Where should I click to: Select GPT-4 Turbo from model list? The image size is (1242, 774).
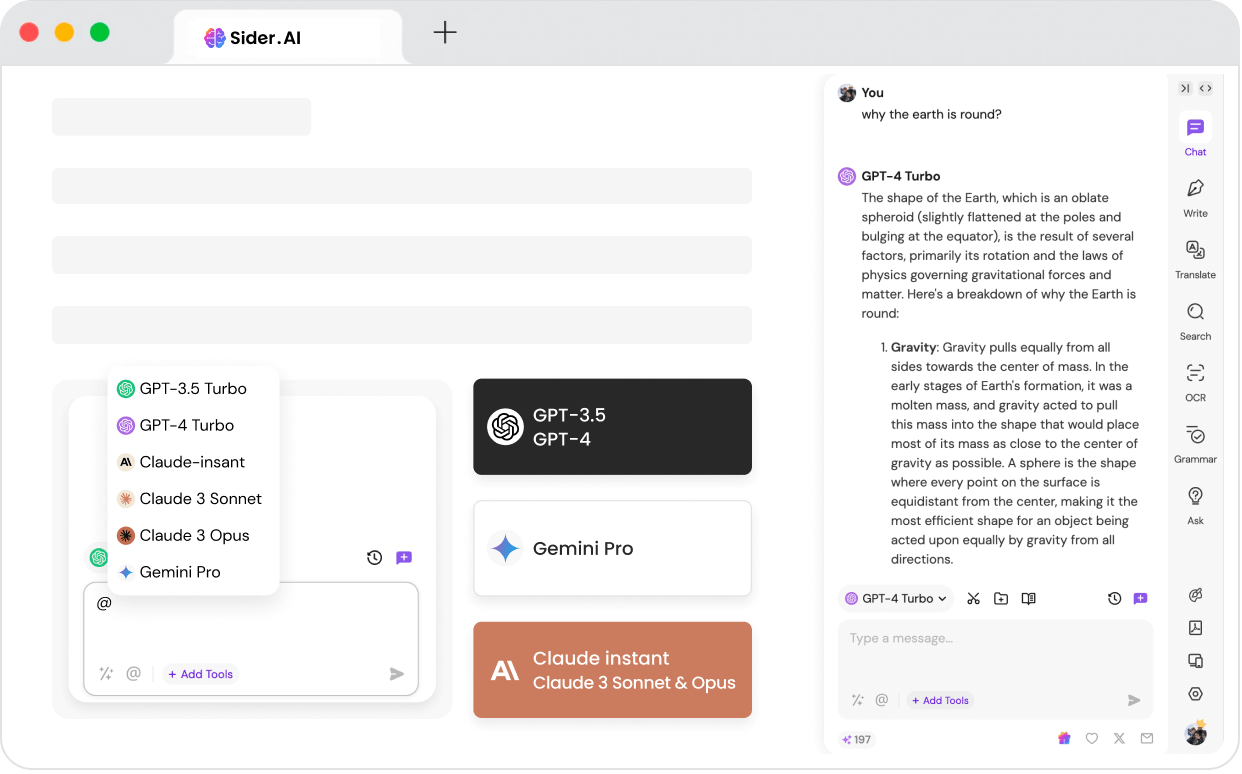[x=193, y=425]
